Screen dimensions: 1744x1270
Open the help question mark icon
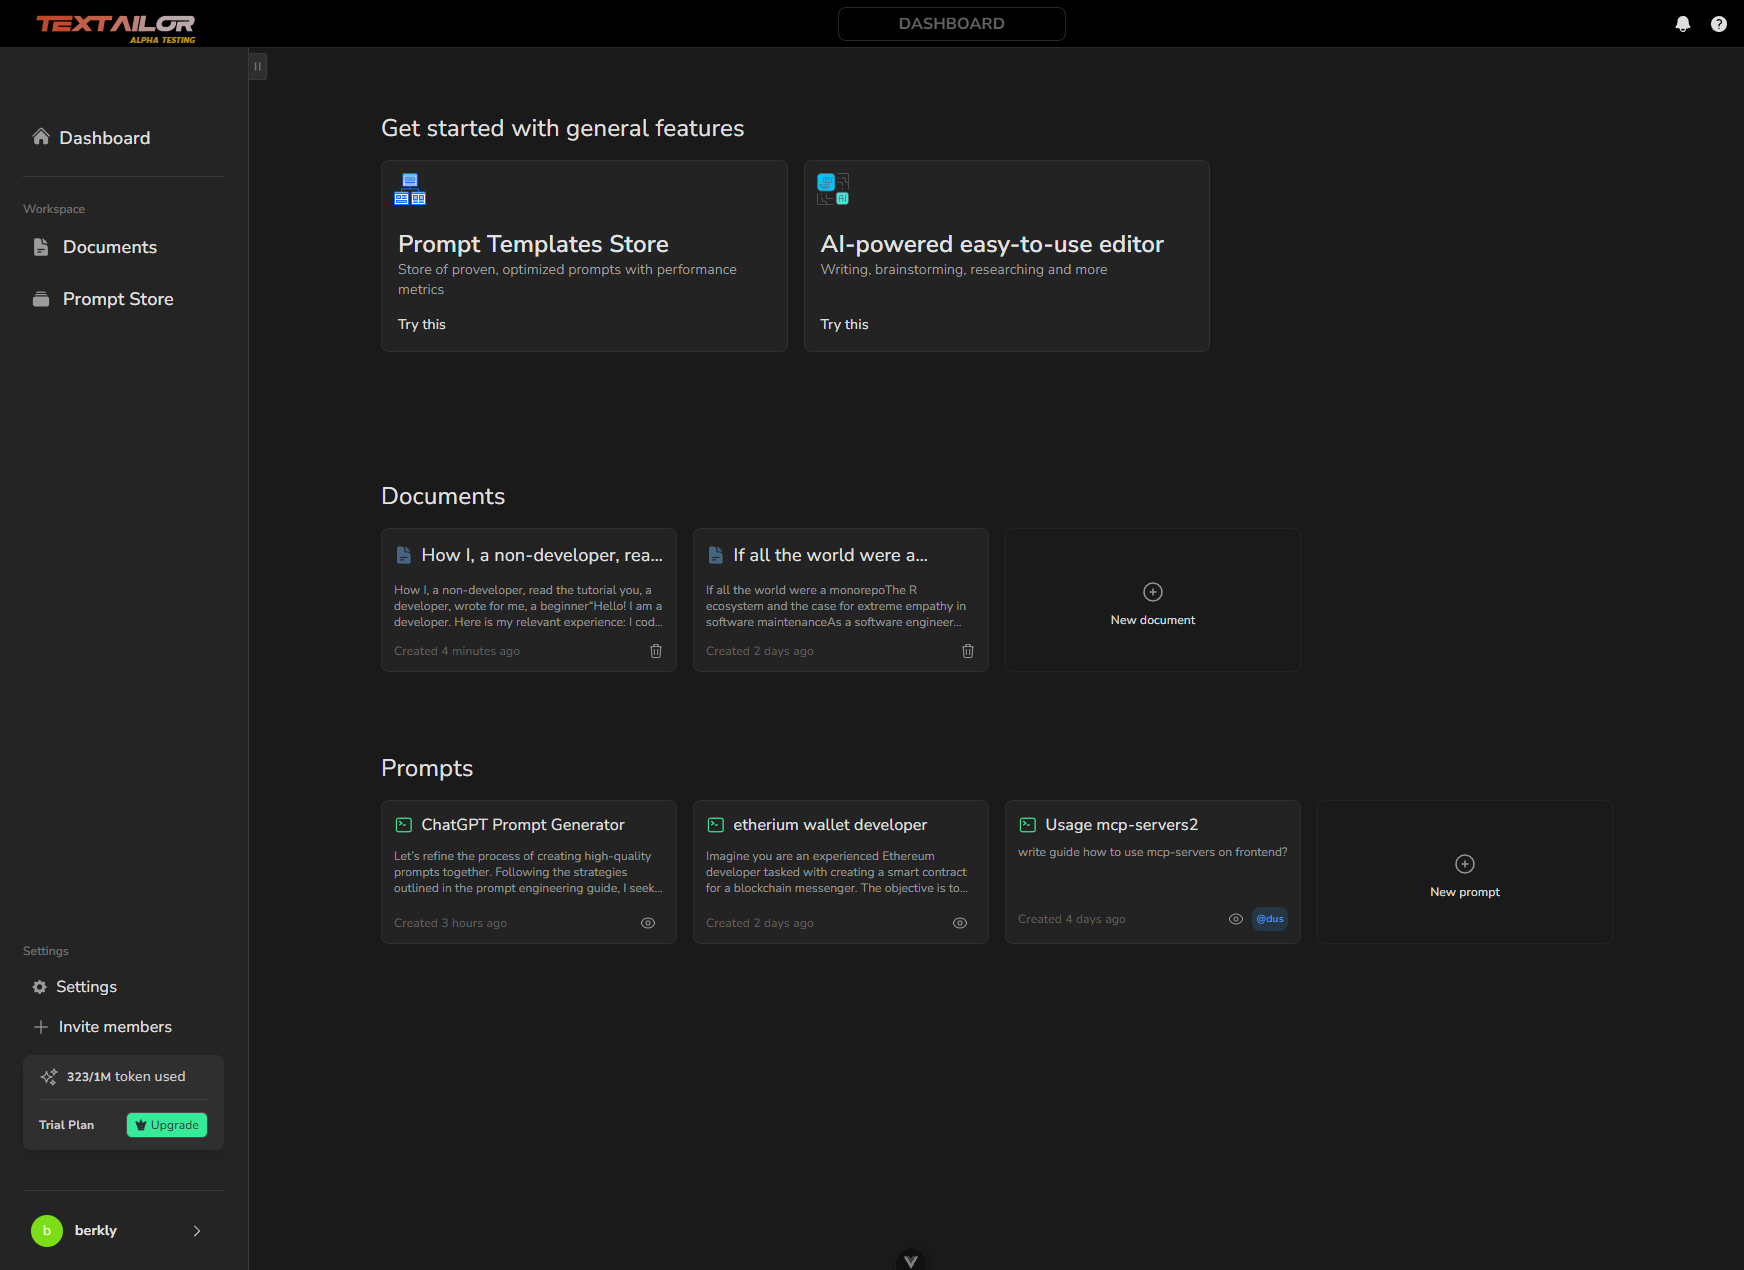[1719, 23]
